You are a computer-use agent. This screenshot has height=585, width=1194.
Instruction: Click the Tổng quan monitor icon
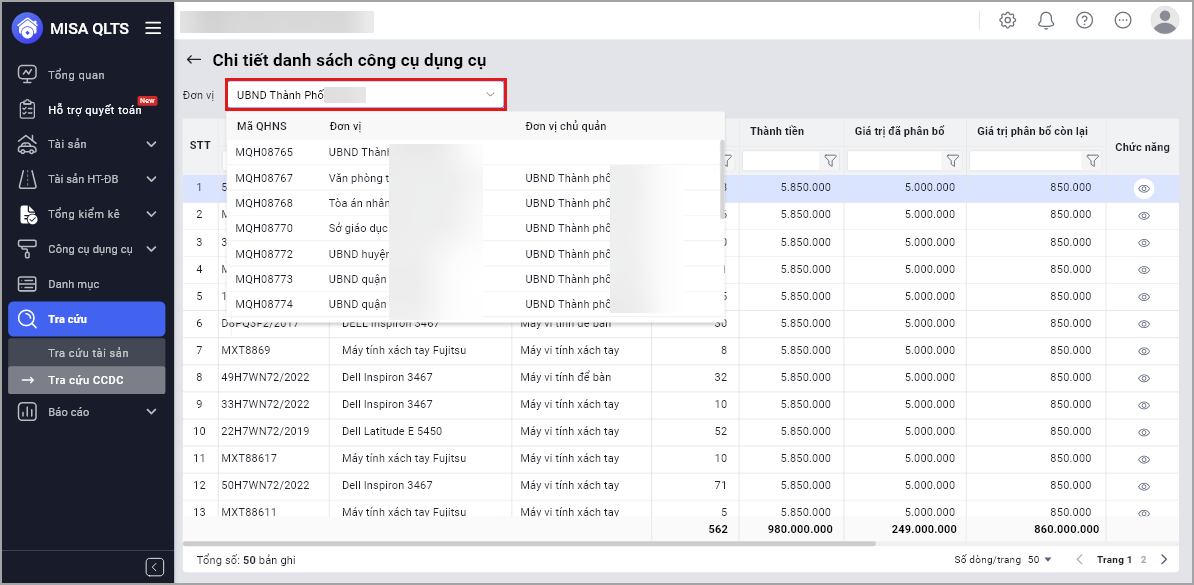coord(27,75)
